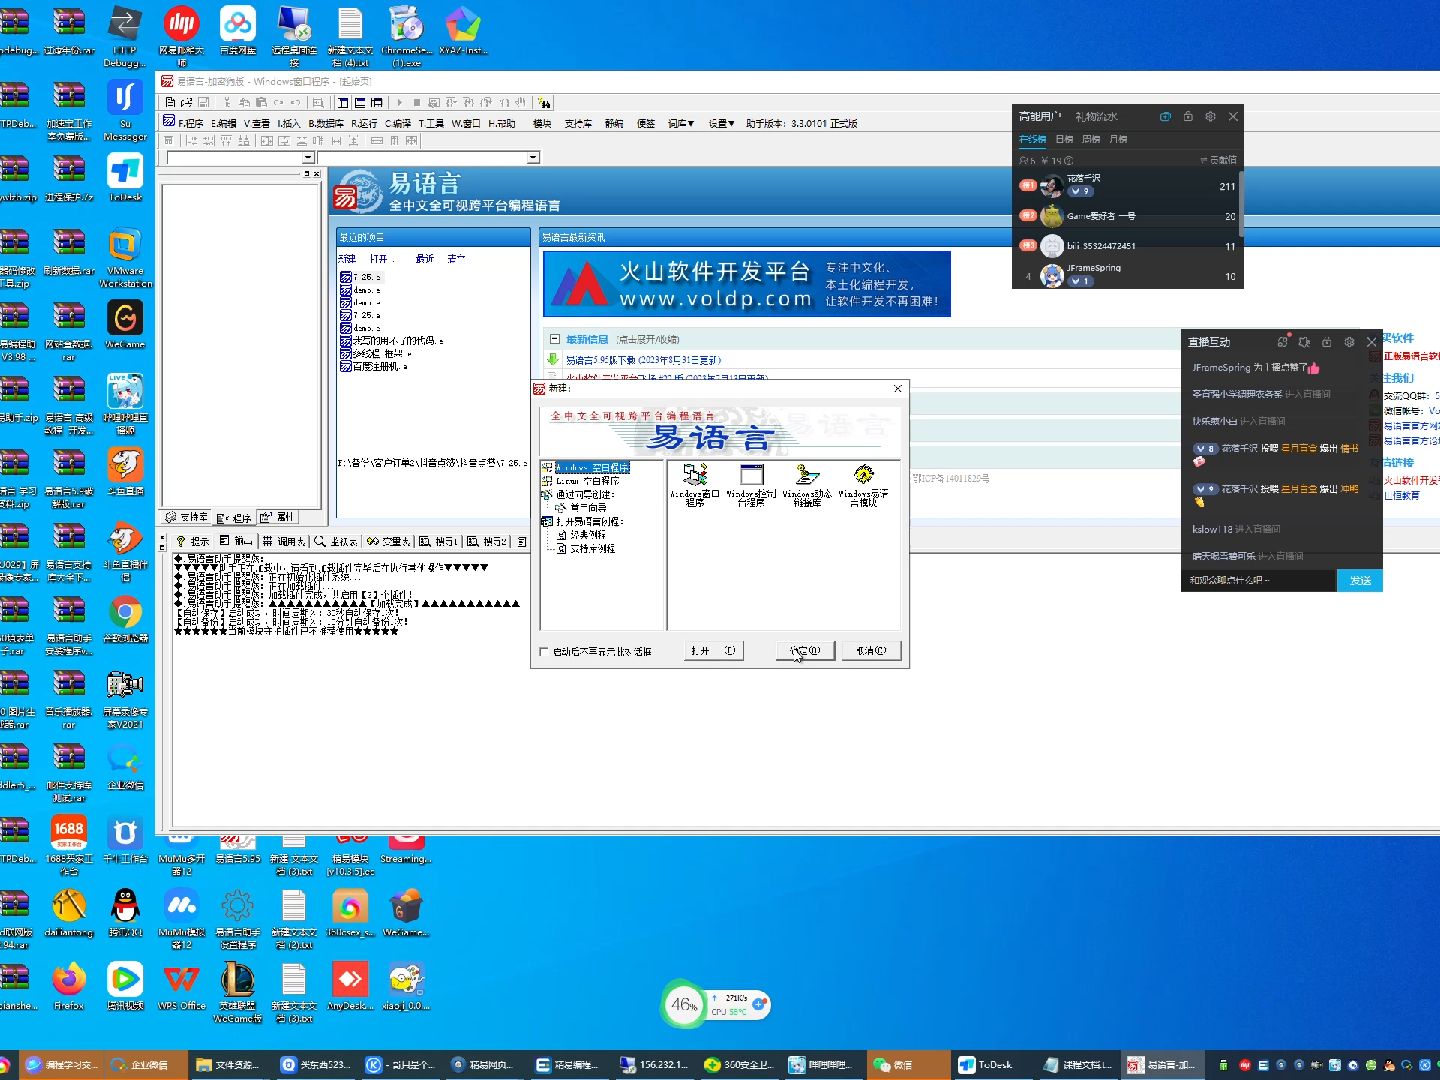Click 46% memory floating widget

[684, 1005]
